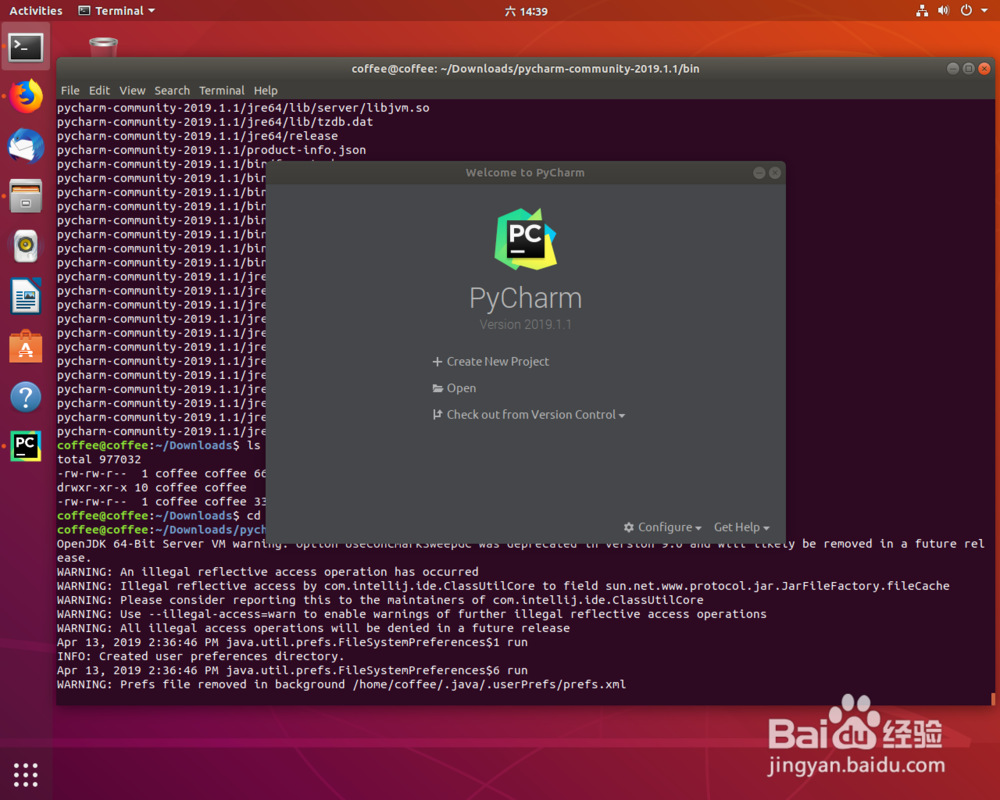Open the terminal Help menu
Screen dimensions: 1000x800
(x=265, y=91)
